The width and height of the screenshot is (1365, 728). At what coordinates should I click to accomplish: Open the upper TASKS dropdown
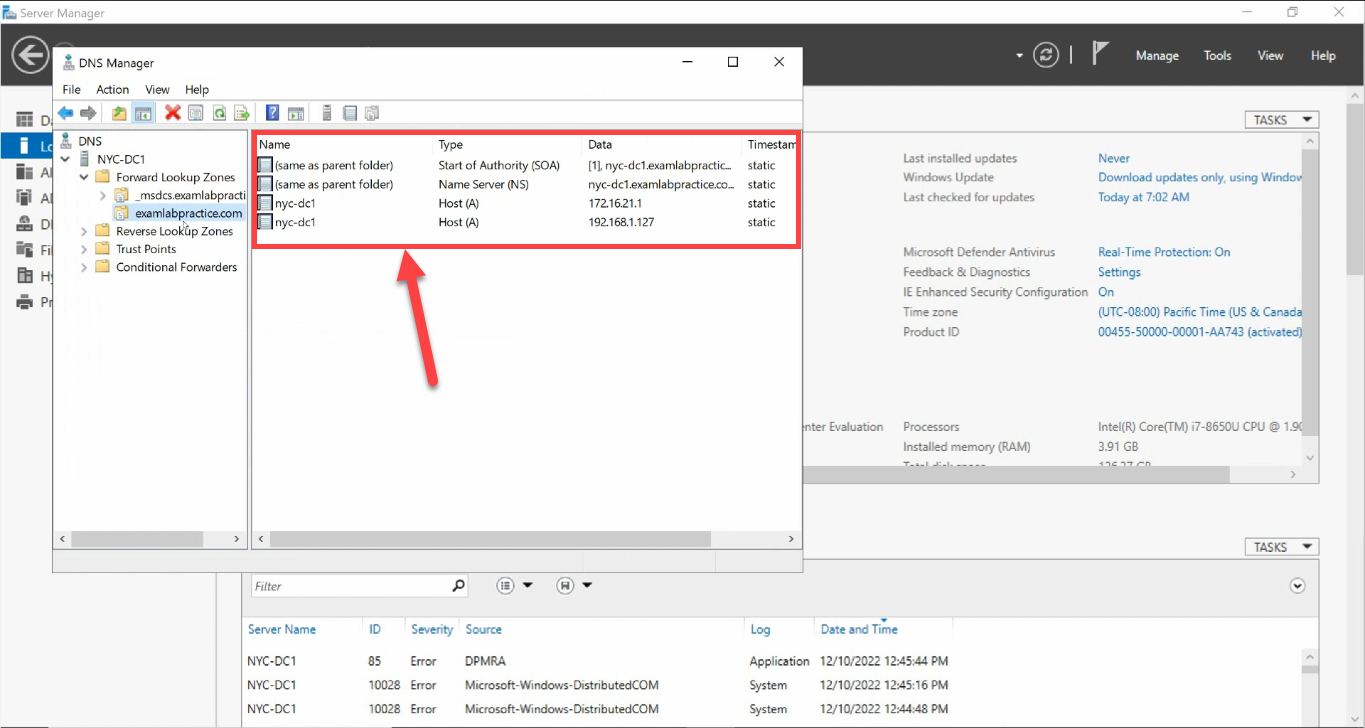1281,120
